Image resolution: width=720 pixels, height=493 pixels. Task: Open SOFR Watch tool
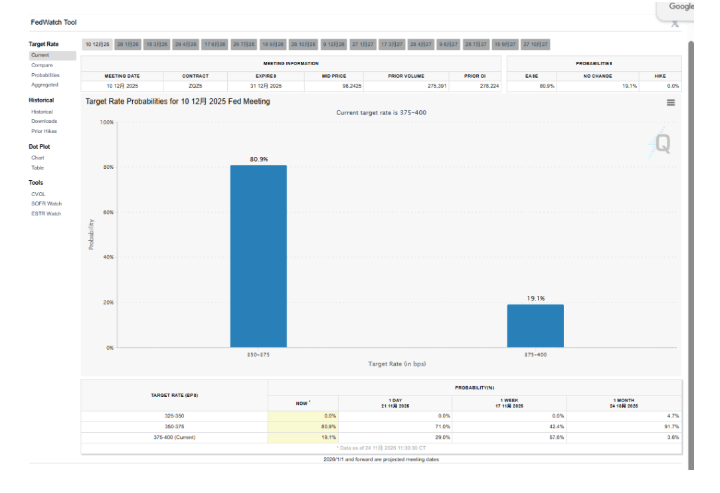(x=46, y=204)
